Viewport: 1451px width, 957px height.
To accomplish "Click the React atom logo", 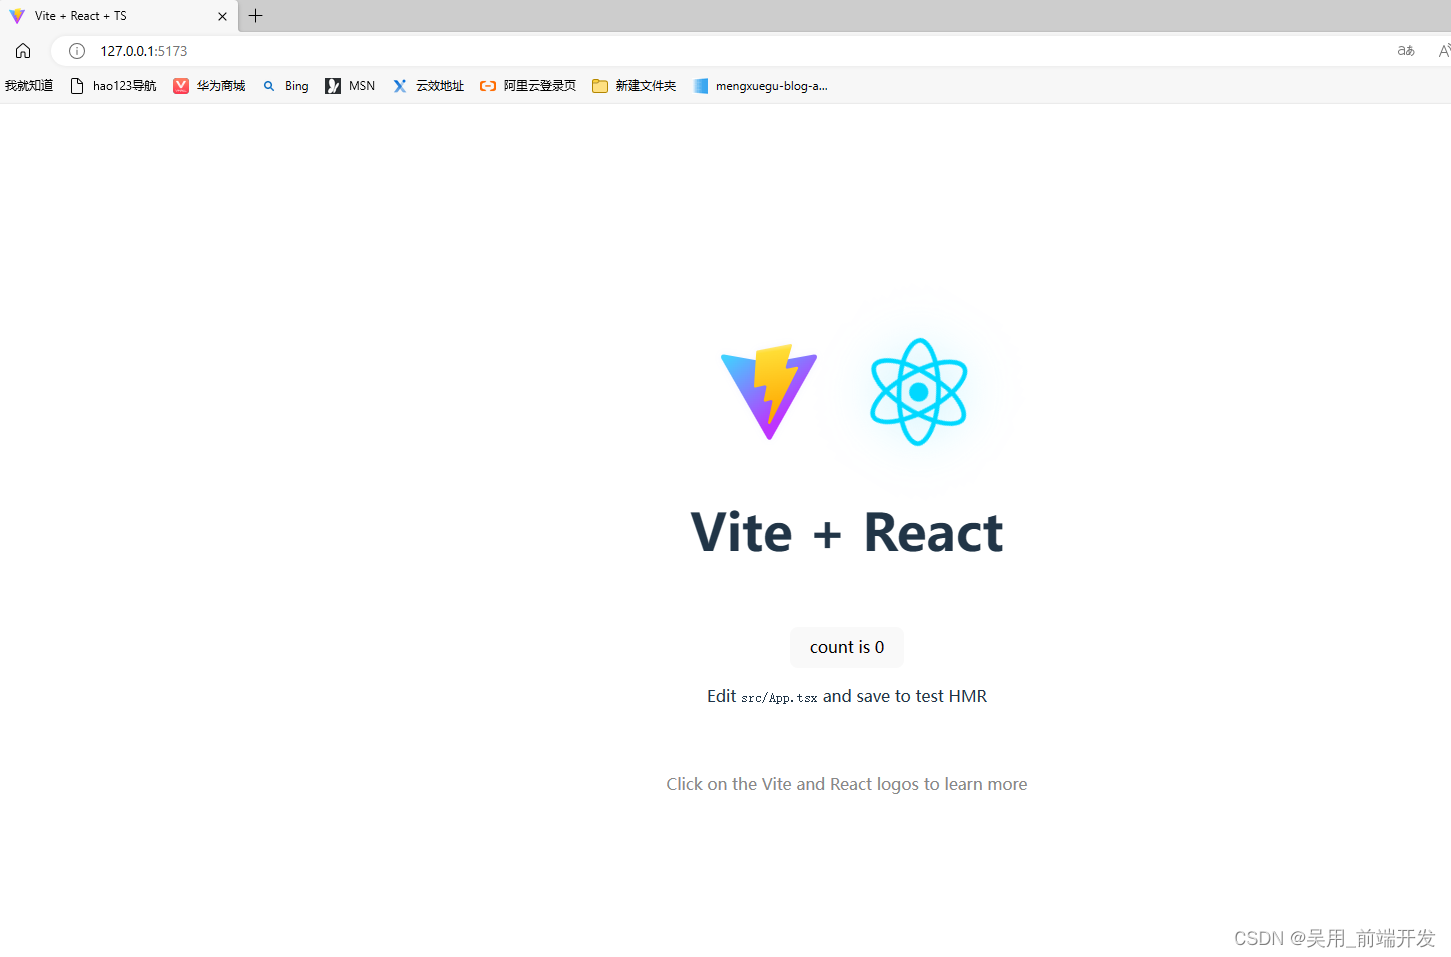I will point(919,392).
